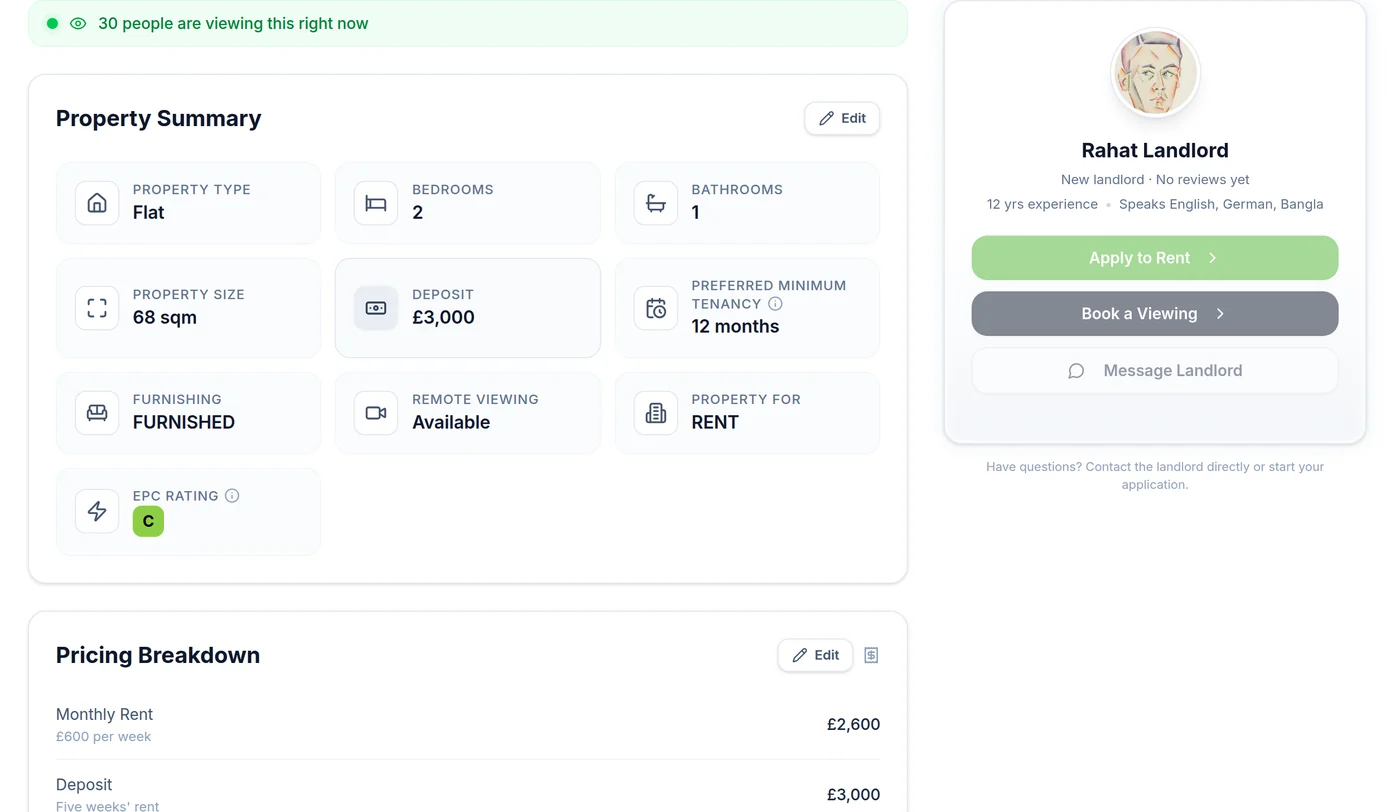Click the 'Property Summary' heading
The image size is (1400, 812).
point(158,118)
